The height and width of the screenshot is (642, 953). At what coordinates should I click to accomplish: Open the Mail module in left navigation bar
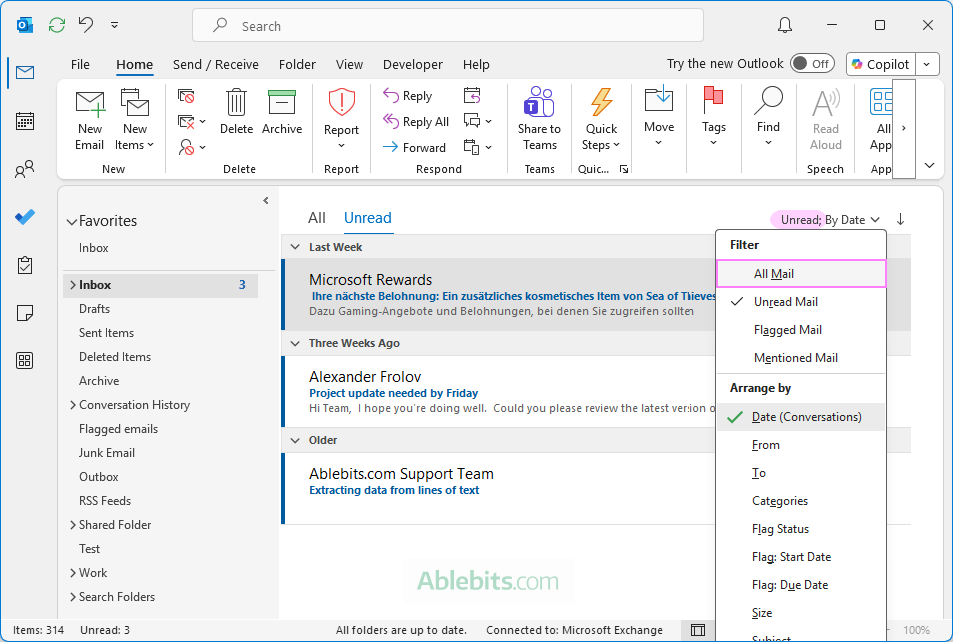25,73
